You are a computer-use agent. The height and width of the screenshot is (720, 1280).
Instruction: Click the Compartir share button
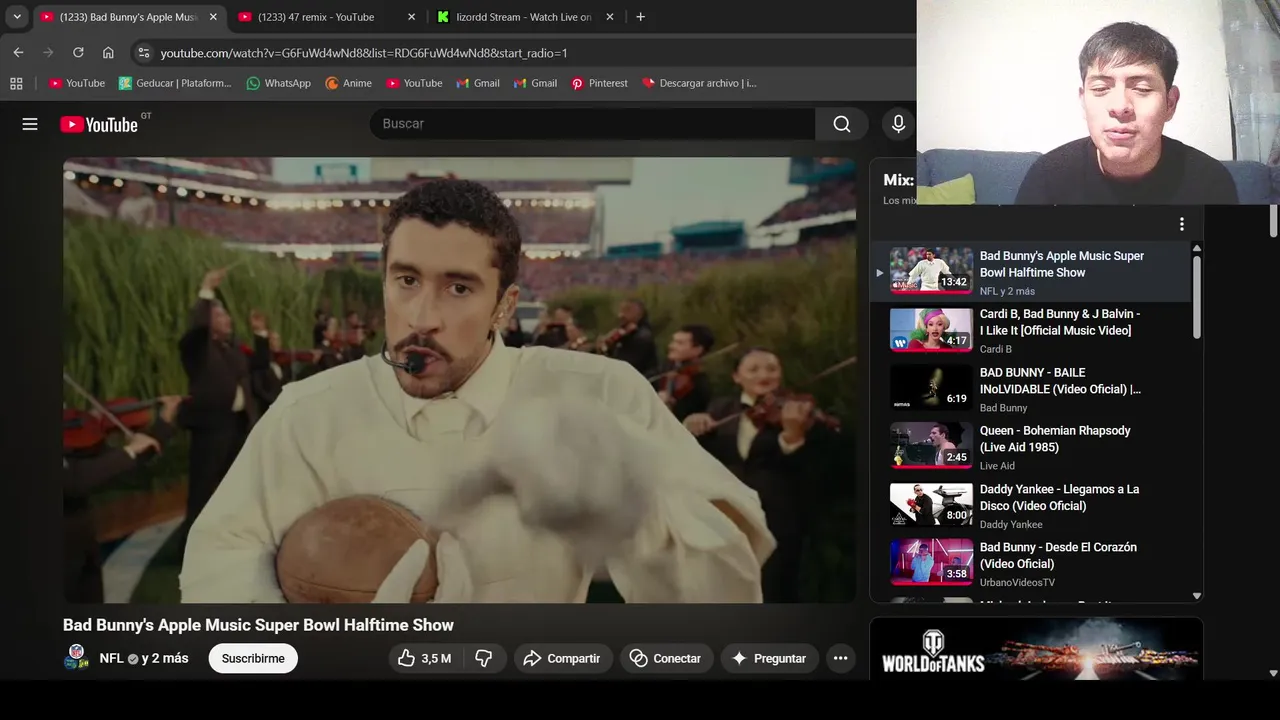(x=562, y=658)
